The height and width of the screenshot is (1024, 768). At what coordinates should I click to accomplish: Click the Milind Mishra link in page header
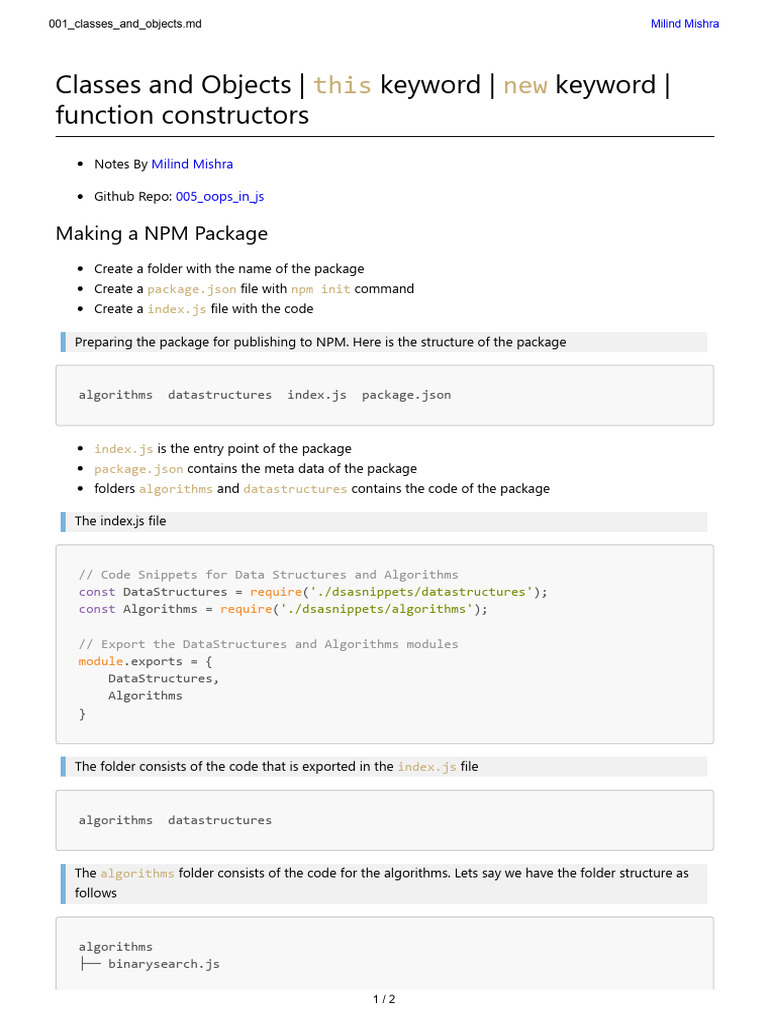point(684,24)
